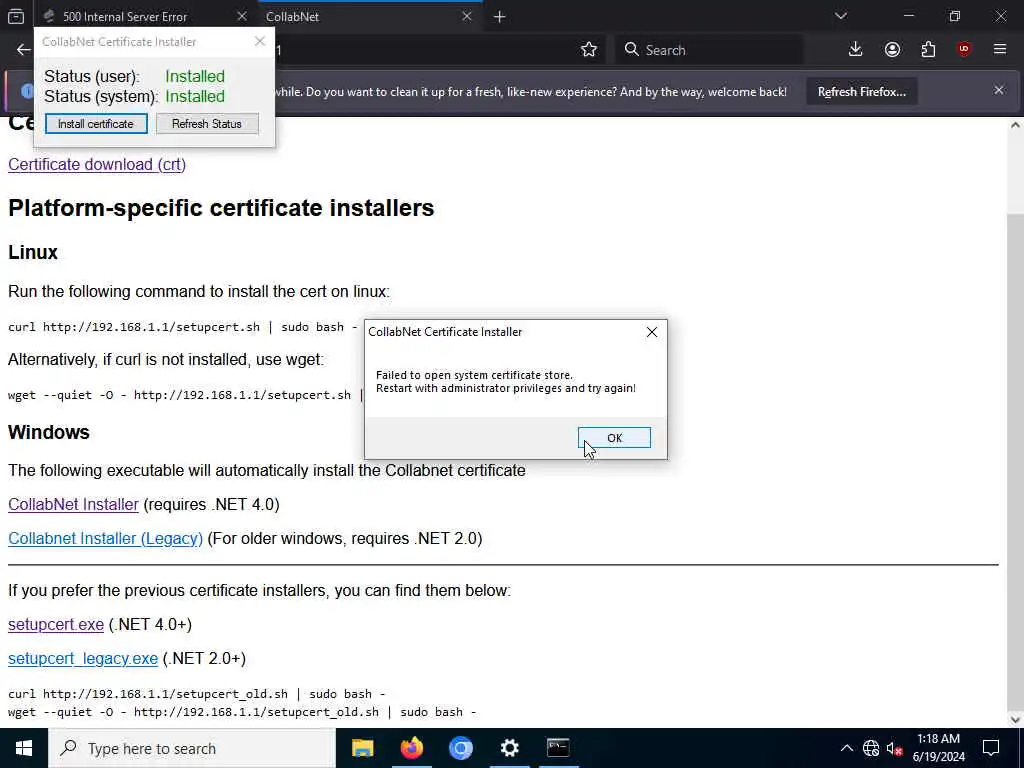This screenshot has height=768, width=1024.
Task: Click the Refresh Firefox... button
Action: 861,91
